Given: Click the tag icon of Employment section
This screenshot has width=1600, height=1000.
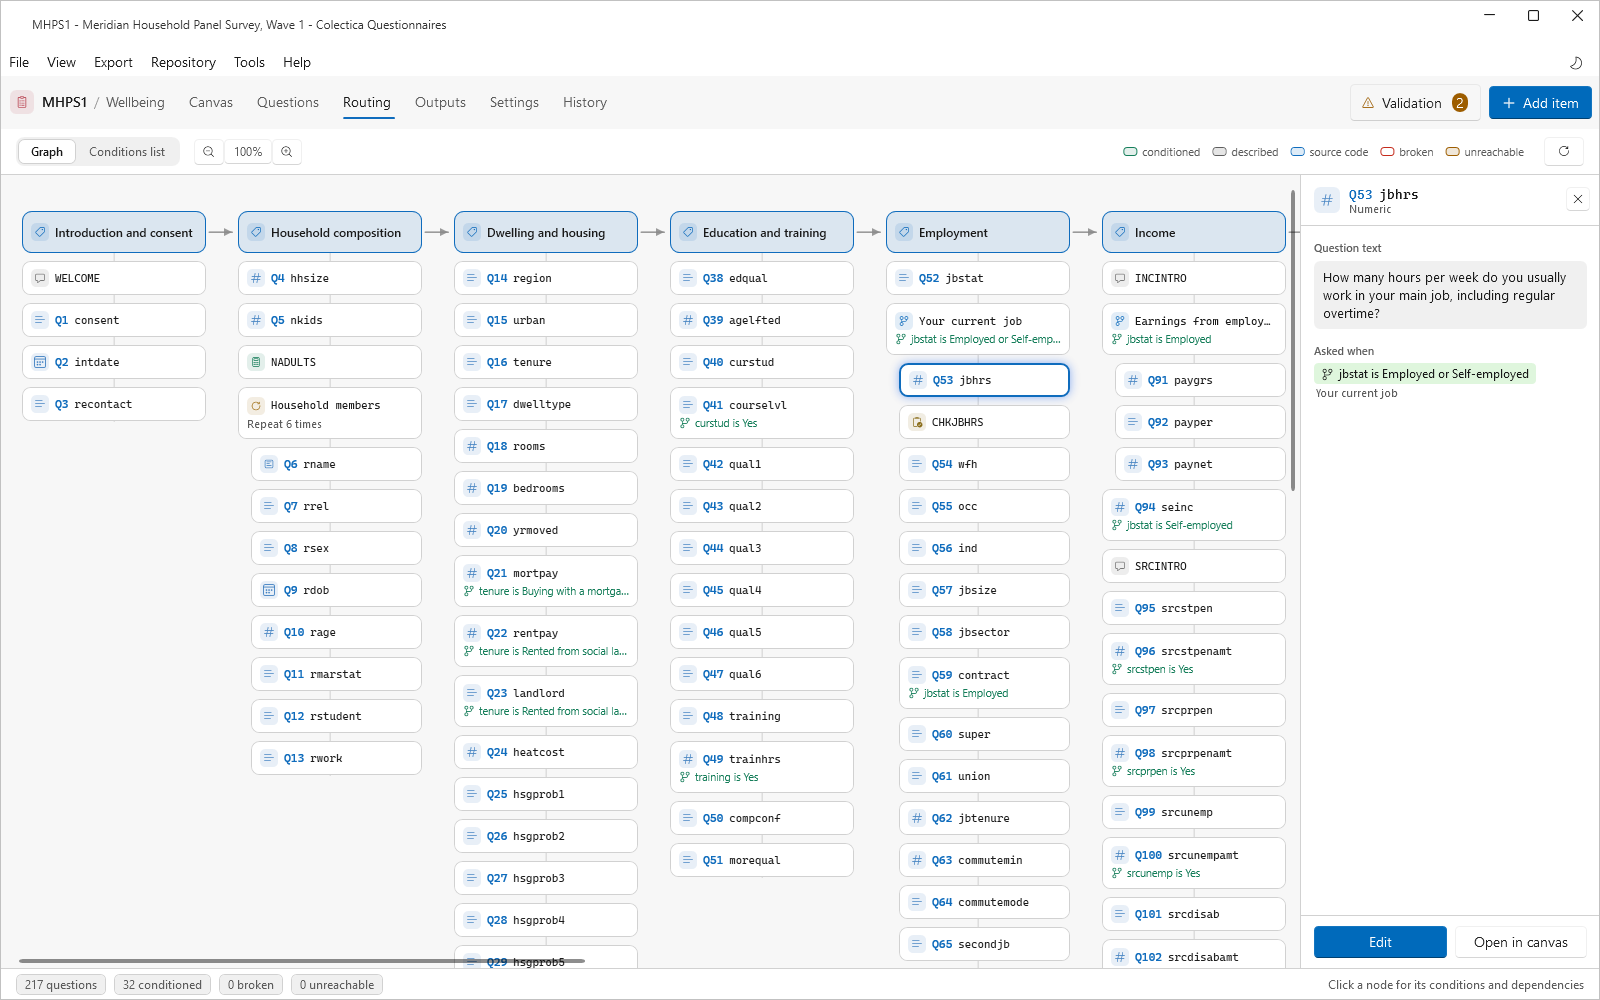Looking at the screenshot, I should tap(904, 232).
